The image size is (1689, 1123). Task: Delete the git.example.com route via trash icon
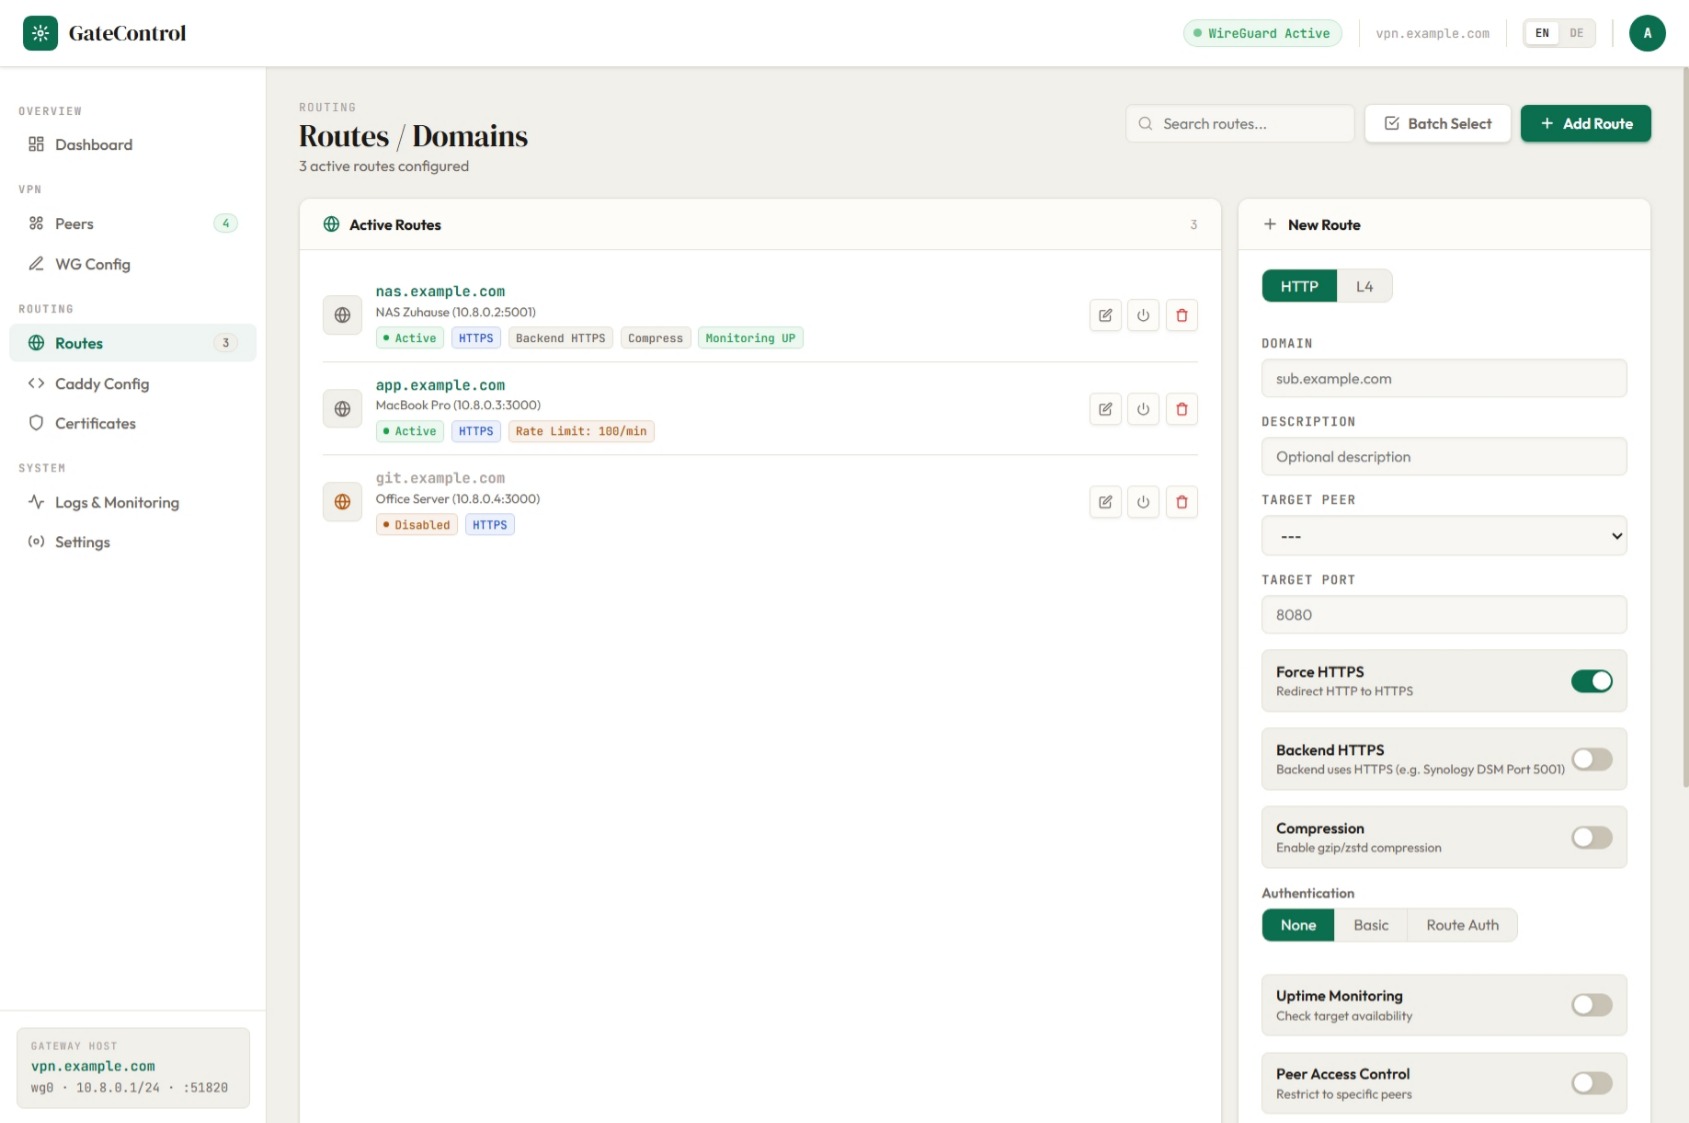(1181, 502)
